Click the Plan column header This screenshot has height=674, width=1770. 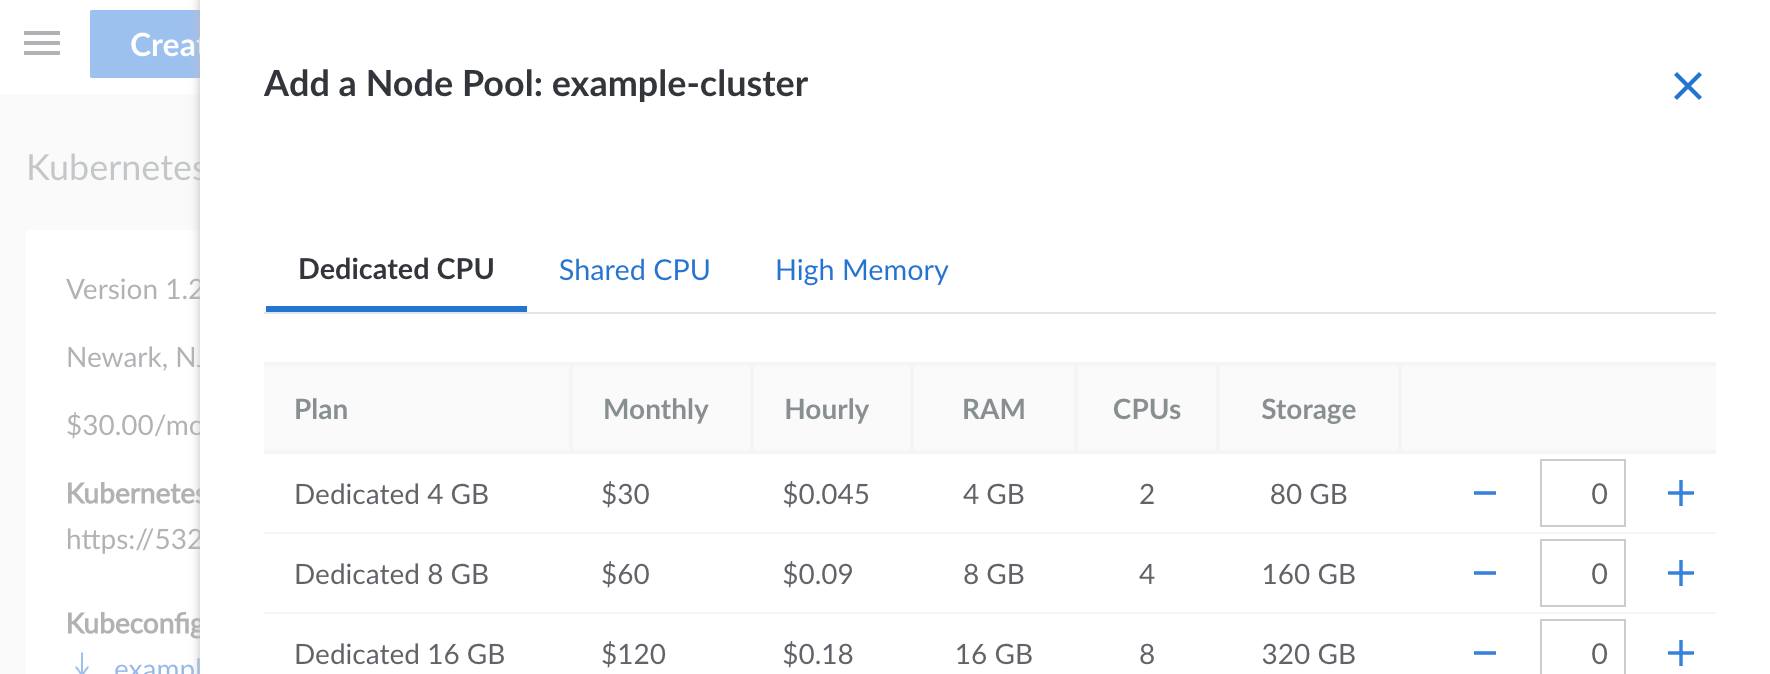tap(320, 408)
